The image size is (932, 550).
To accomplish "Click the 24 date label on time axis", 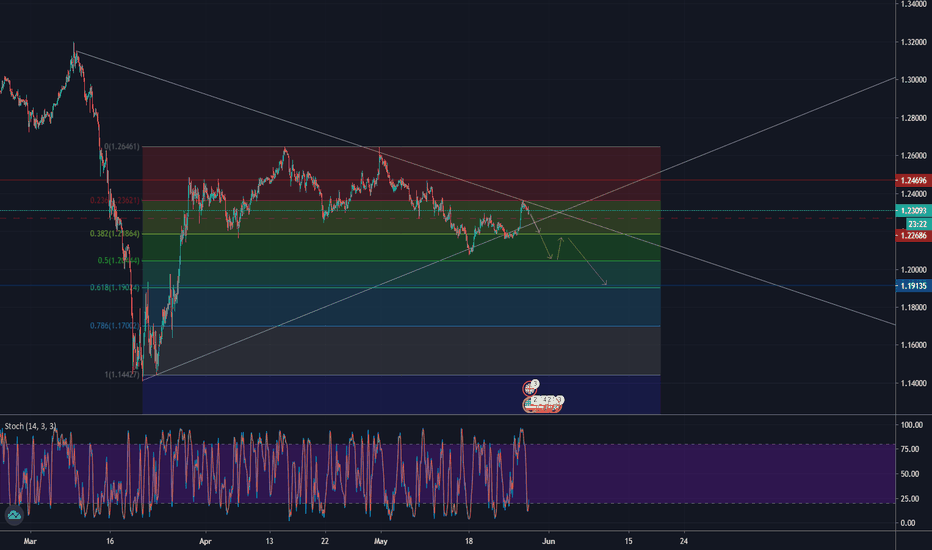I will tap(684, 541).
